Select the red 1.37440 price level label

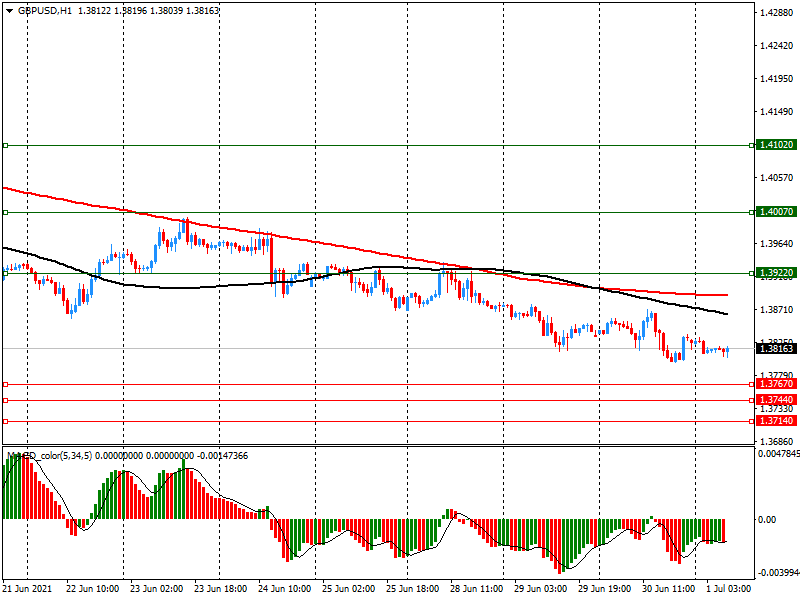click(776, 400)
